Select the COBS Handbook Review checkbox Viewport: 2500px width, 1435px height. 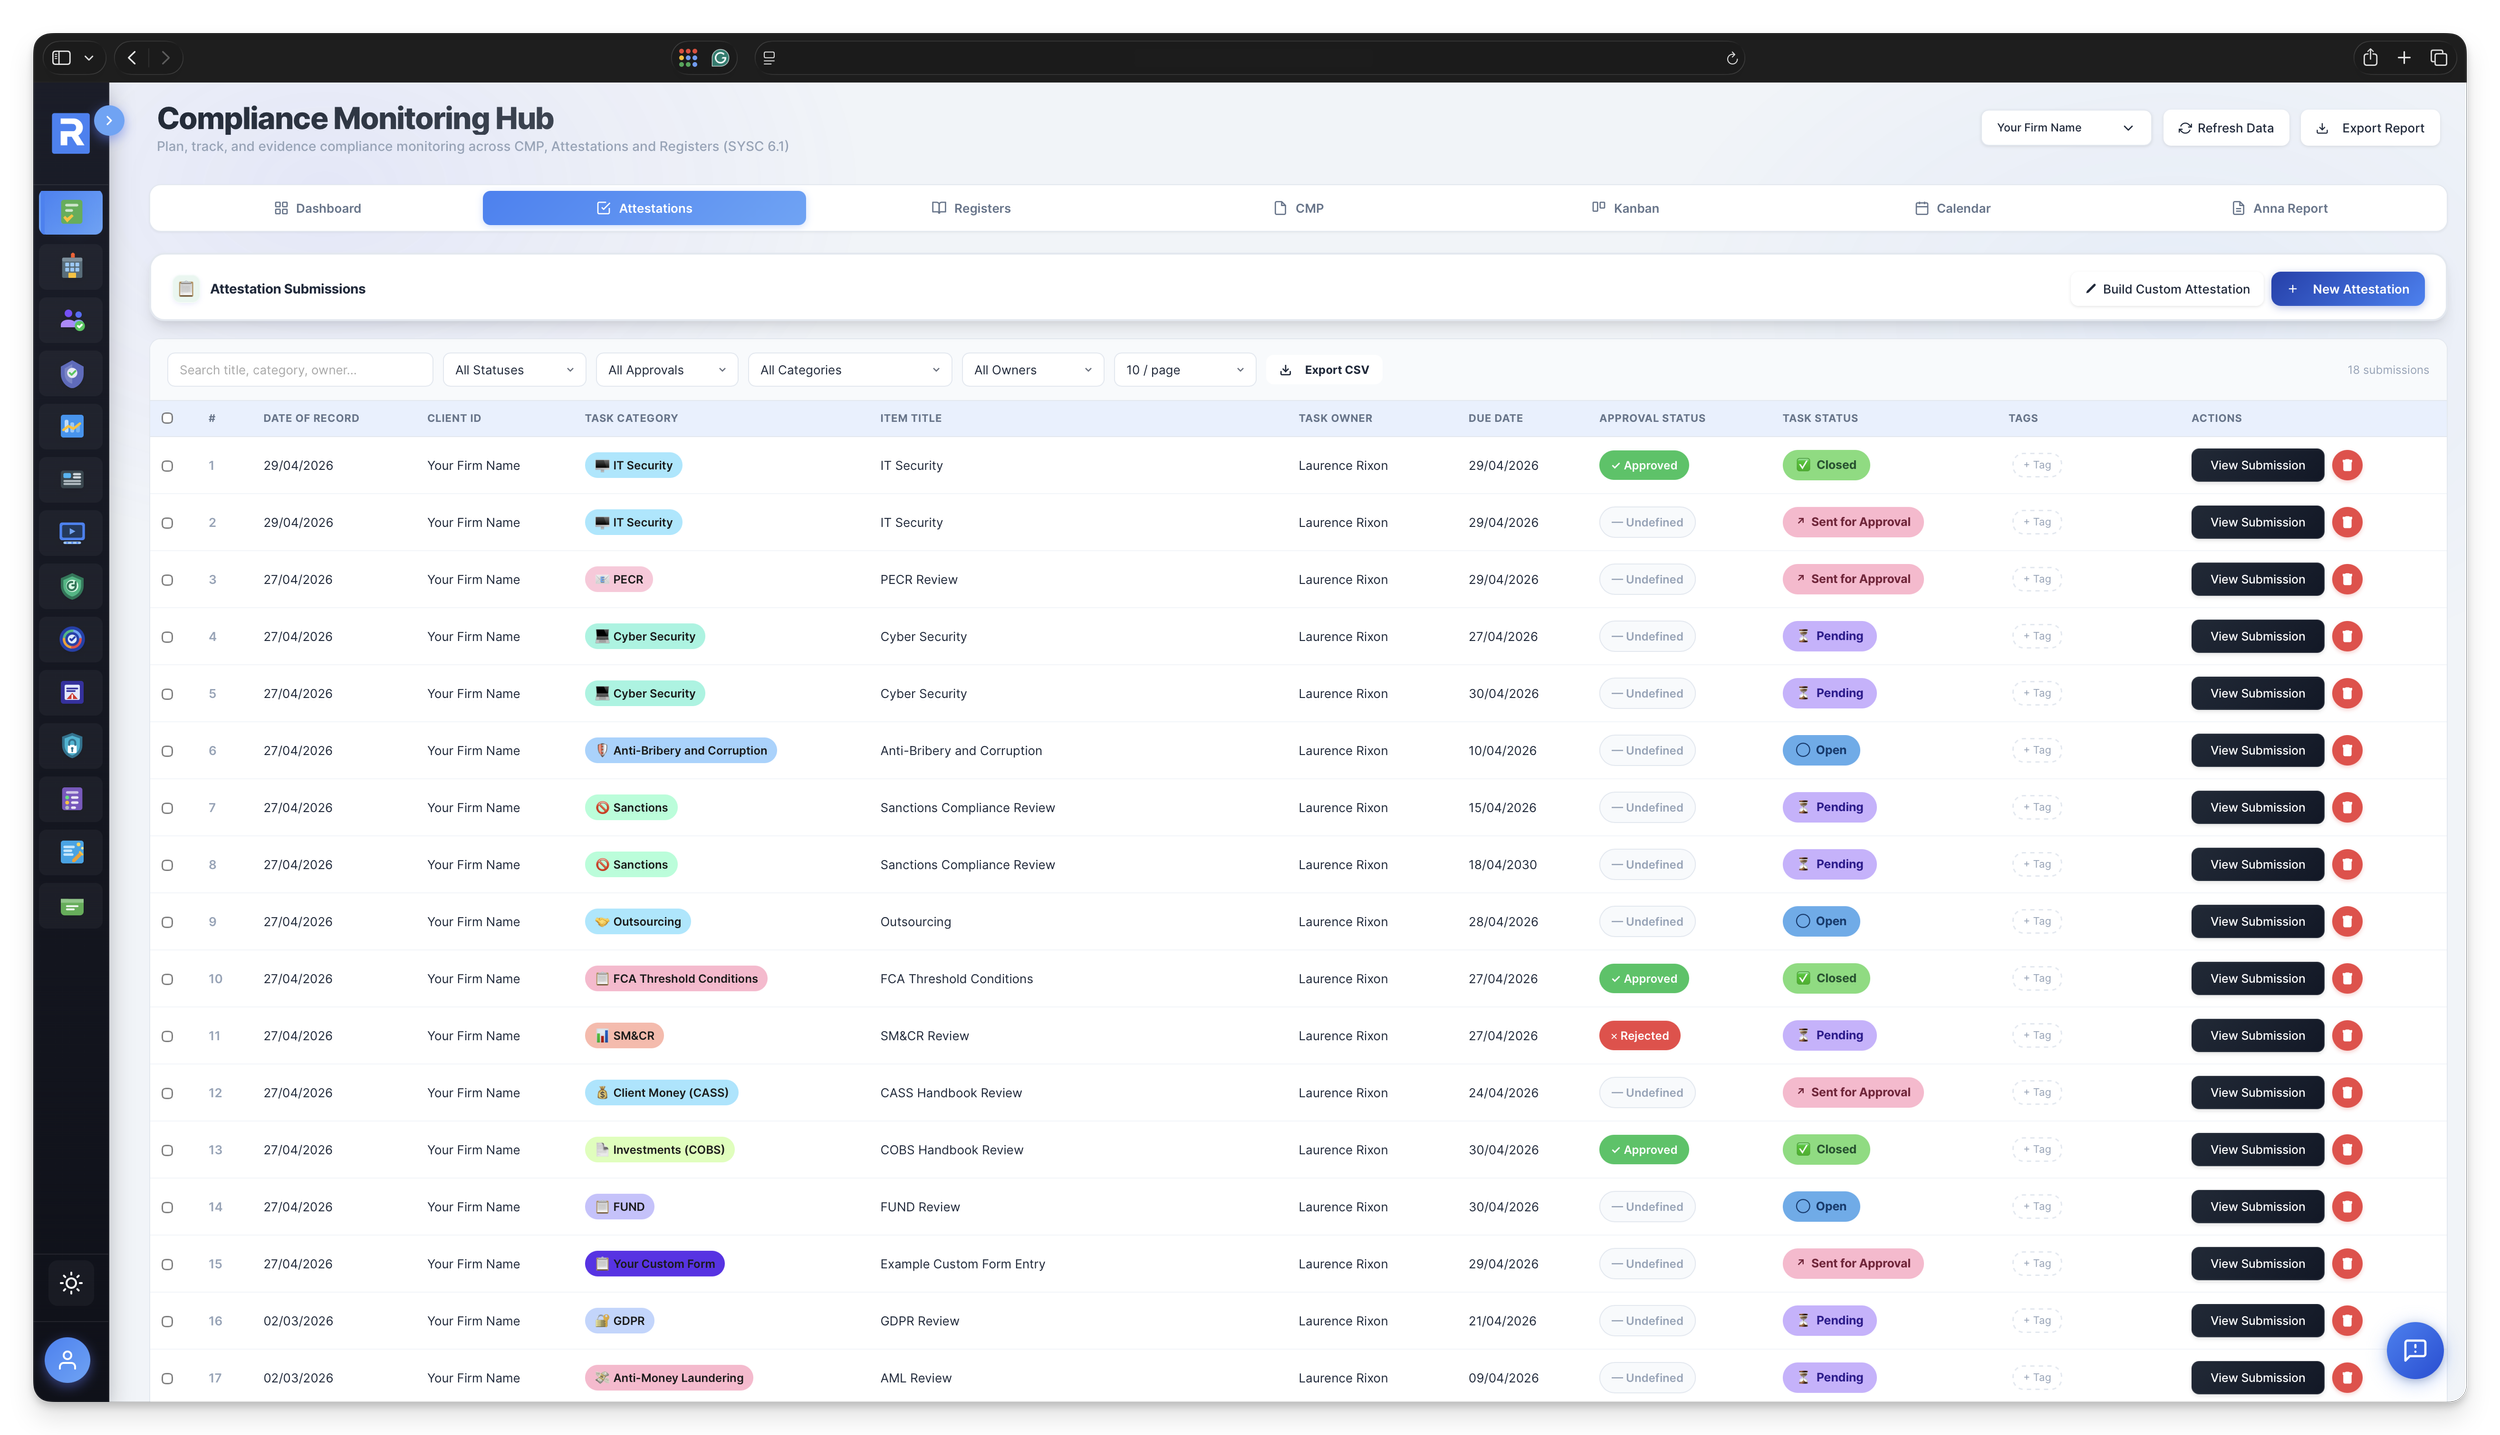pos(167,1150)
